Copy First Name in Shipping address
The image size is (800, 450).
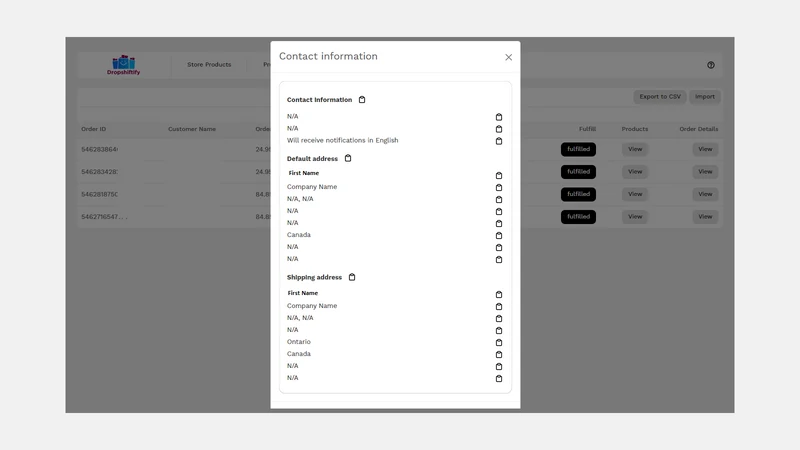tap(499, 294)
